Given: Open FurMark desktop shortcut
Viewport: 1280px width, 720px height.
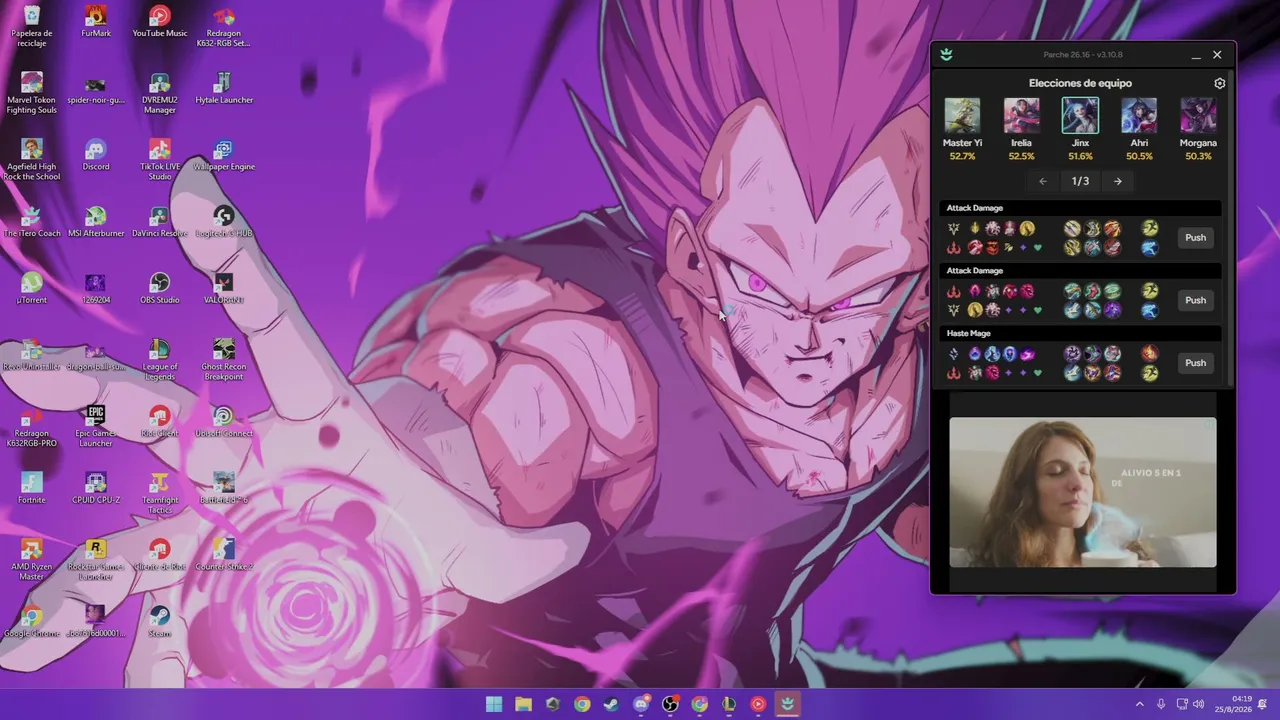Looking at the screenshot, I should 96,21.
